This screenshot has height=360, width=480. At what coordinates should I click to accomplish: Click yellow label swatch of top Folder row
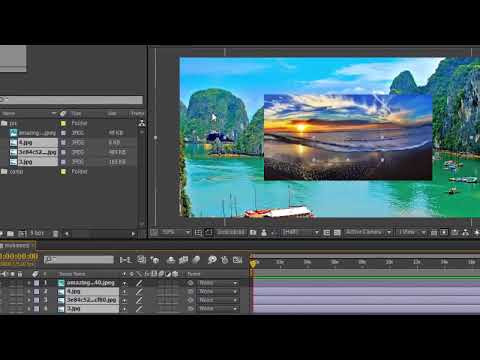click(x=63, y=123)
